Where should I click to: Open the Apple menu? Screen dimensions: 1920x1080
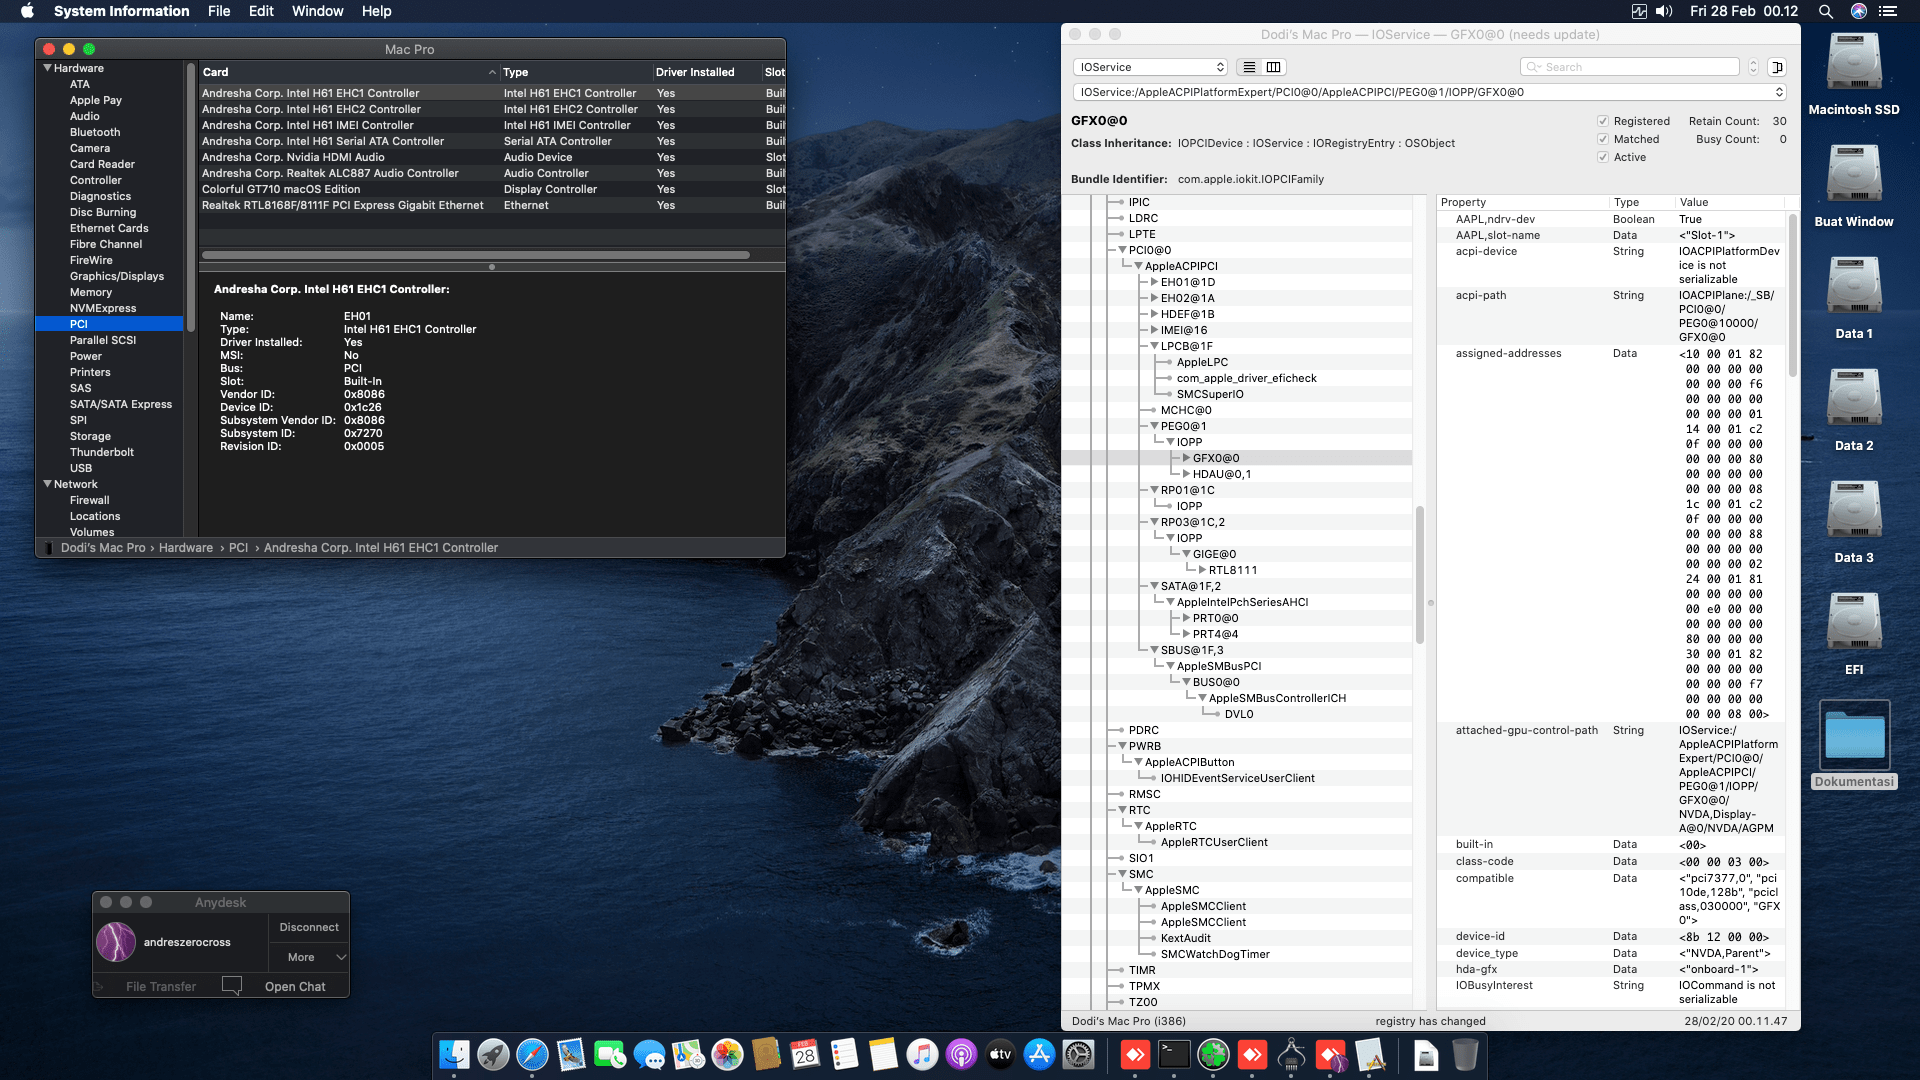[27, 11]
